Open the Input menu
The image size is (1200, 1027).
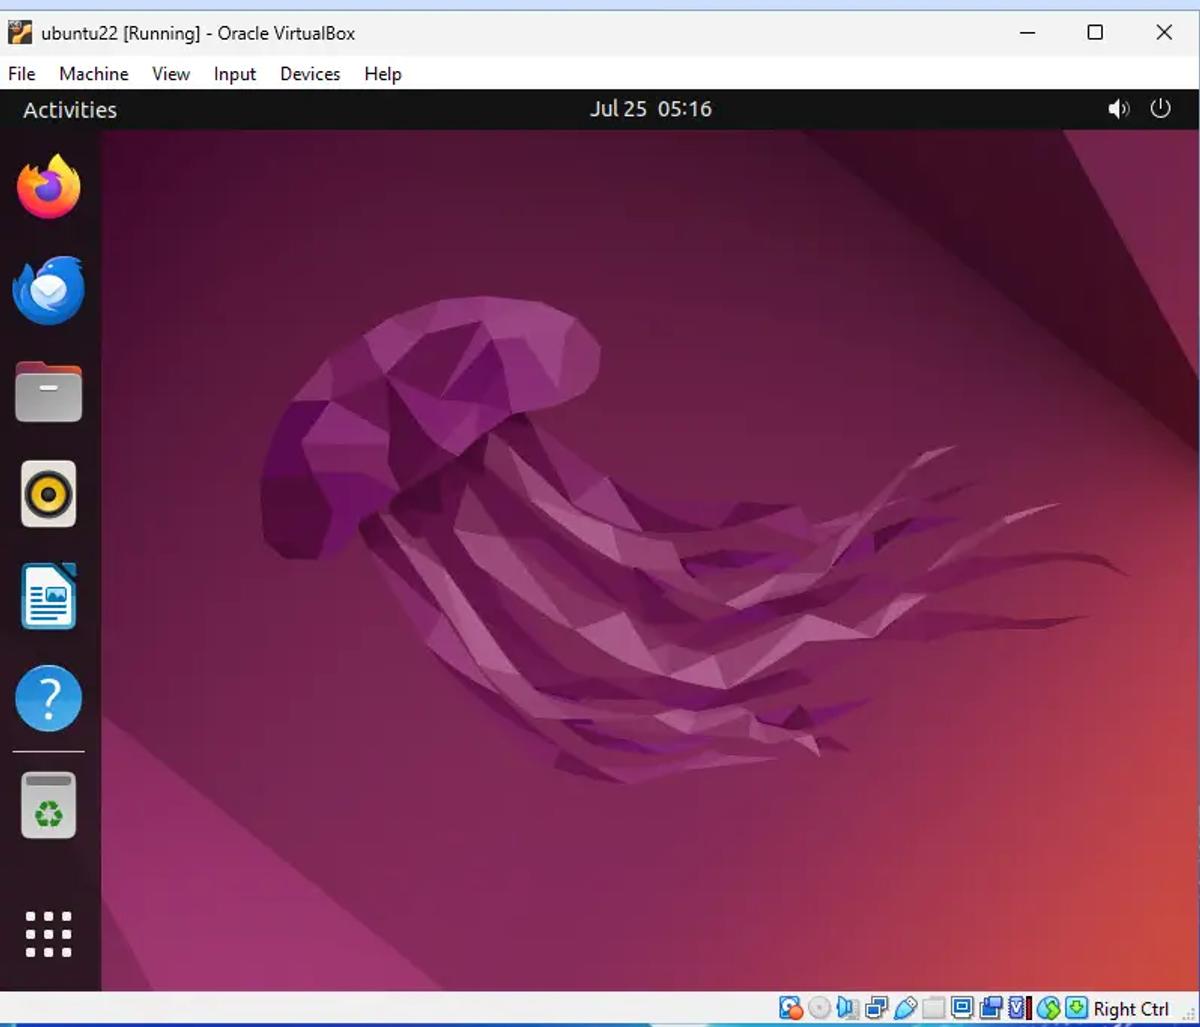235,74
